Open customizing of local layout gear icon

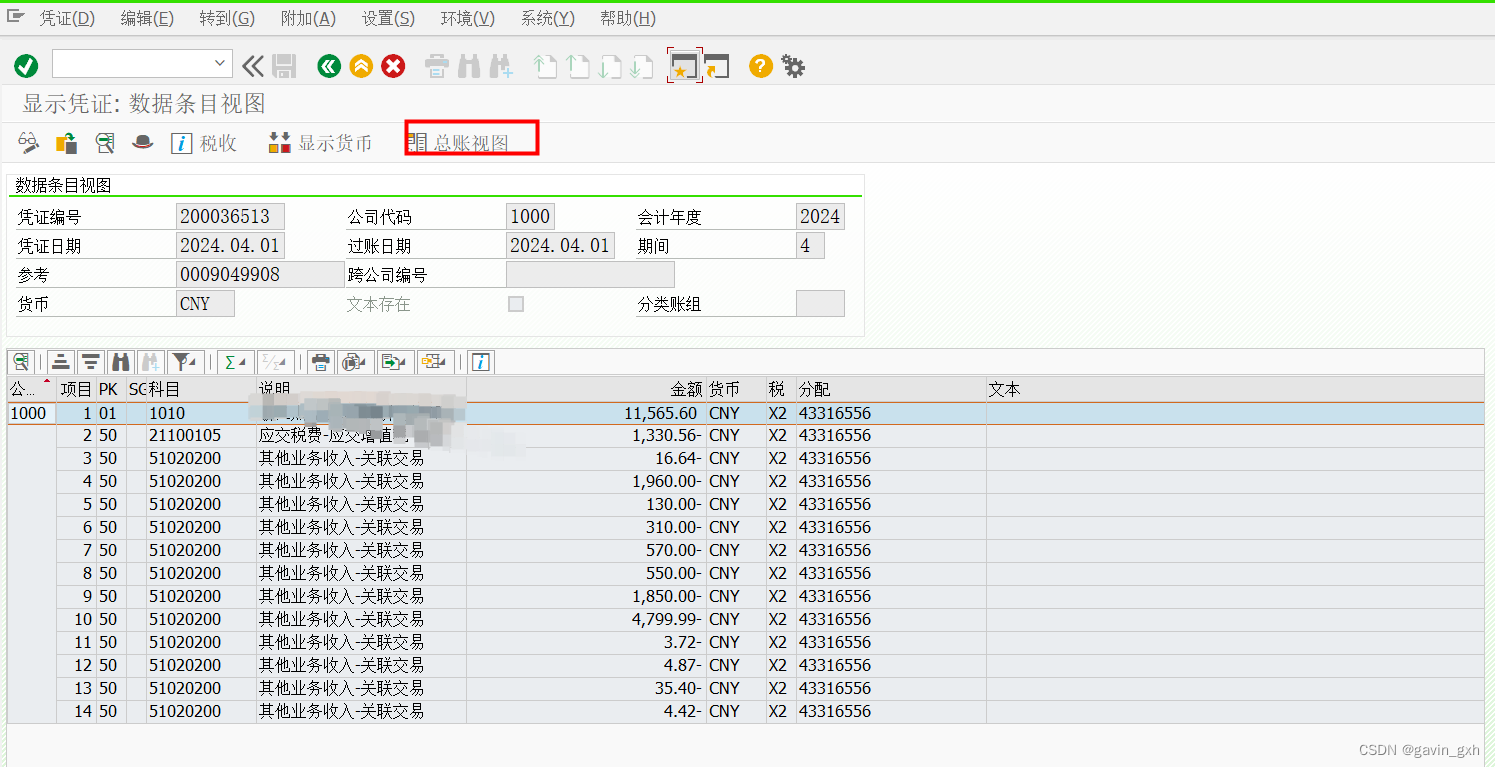pyautogui.click(x=792, y=66)
